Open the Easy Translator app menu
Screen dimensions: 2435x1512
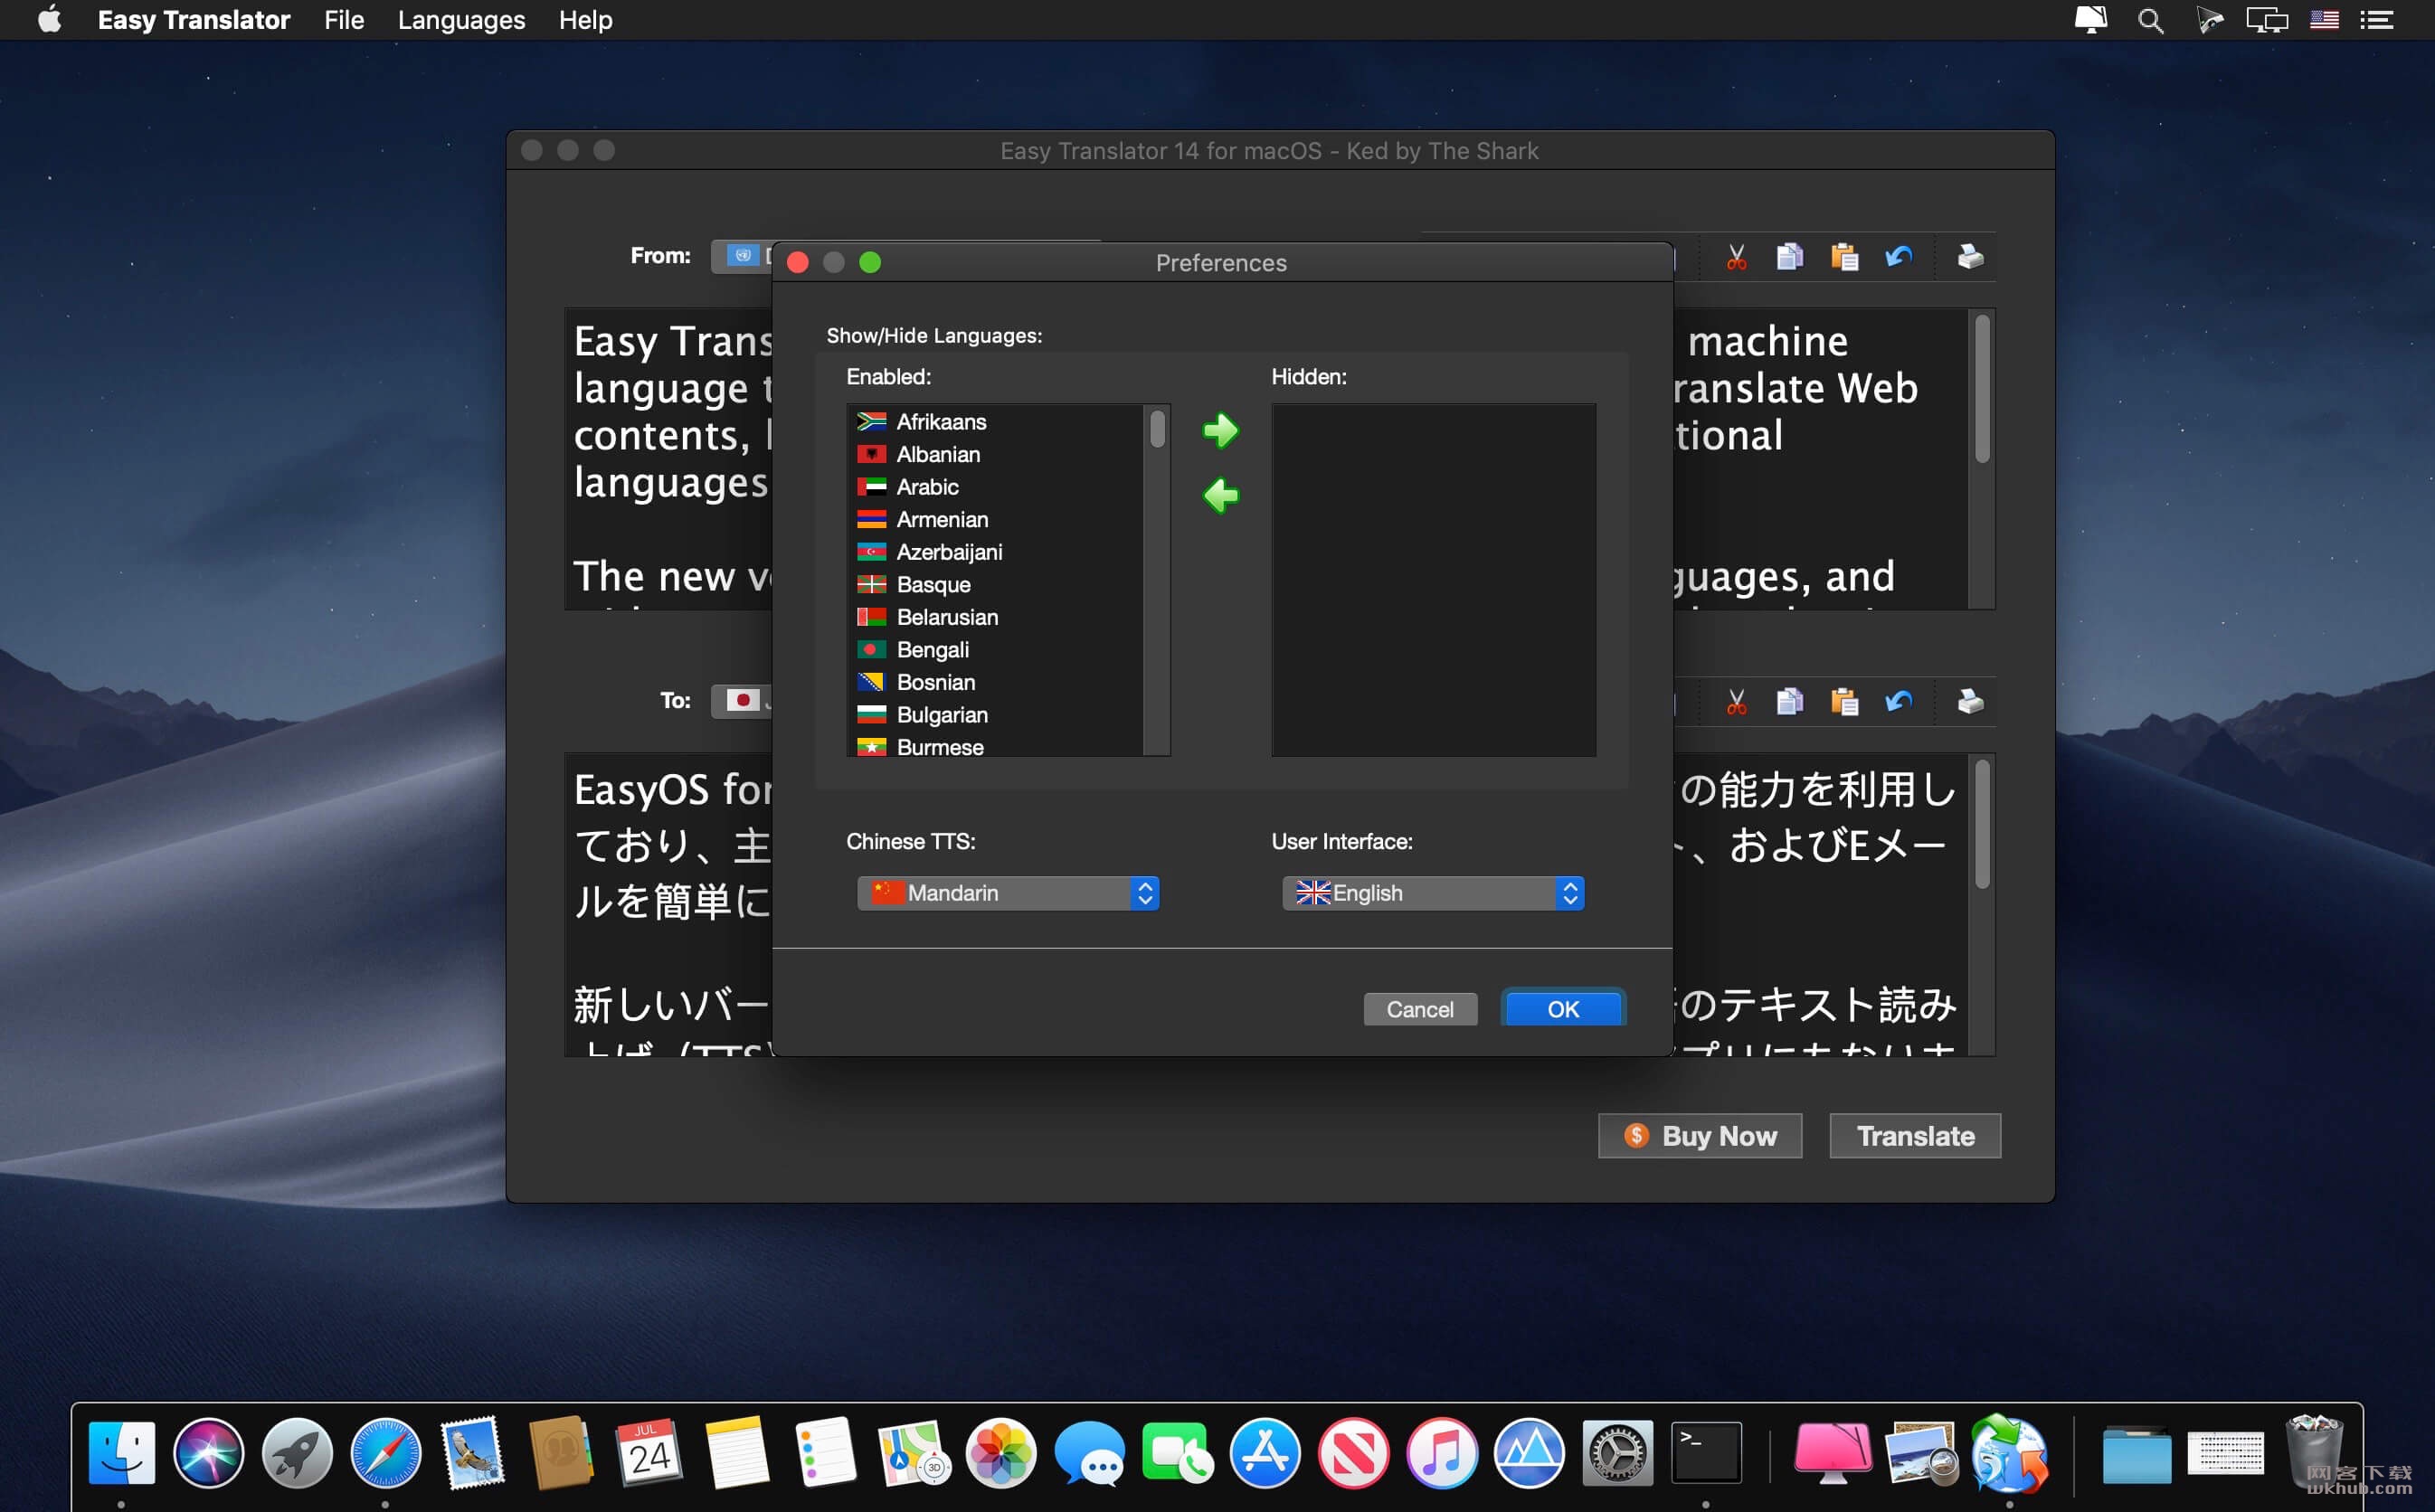(x=194, y=20)
